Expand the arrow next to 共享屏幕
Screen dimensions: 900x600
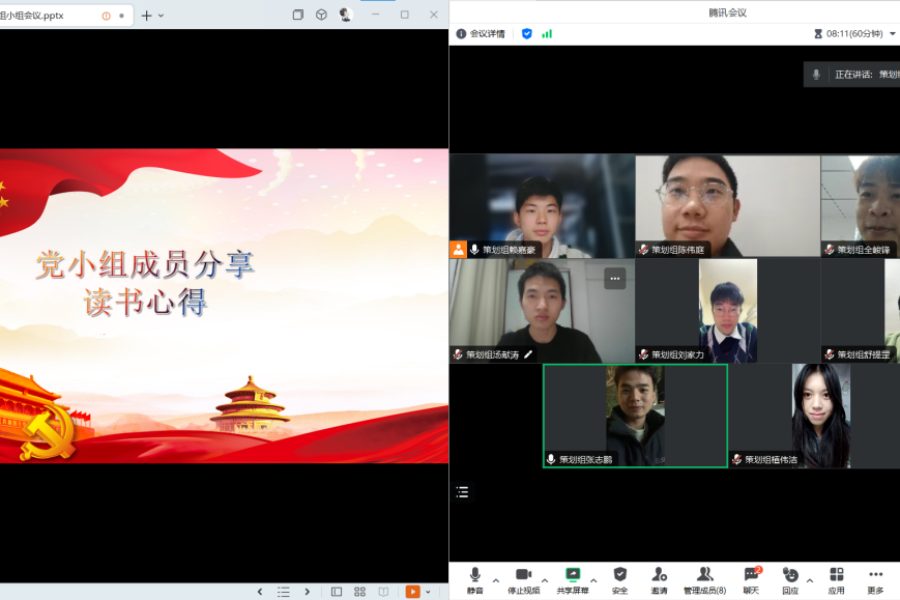(594, 580)
